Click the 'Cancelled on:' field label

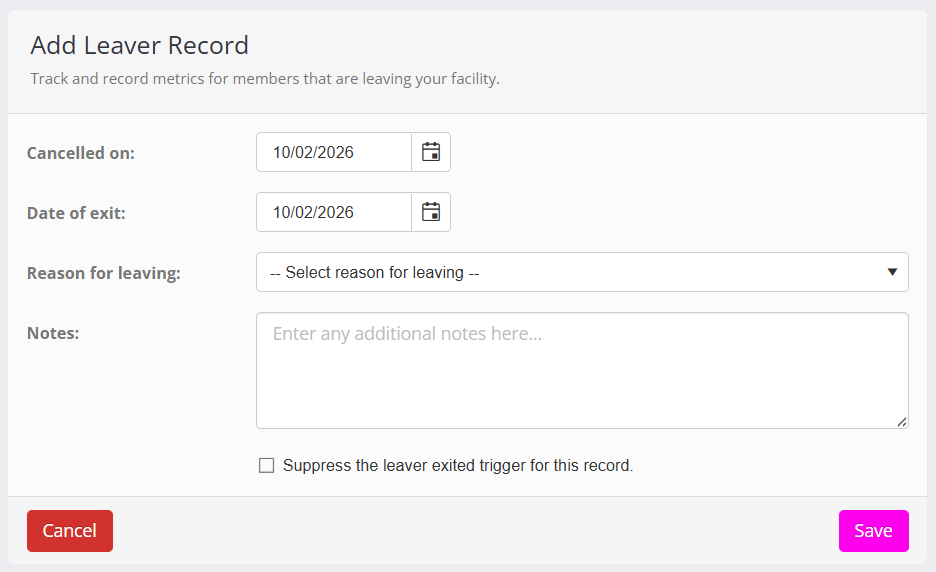coord(80,153)
